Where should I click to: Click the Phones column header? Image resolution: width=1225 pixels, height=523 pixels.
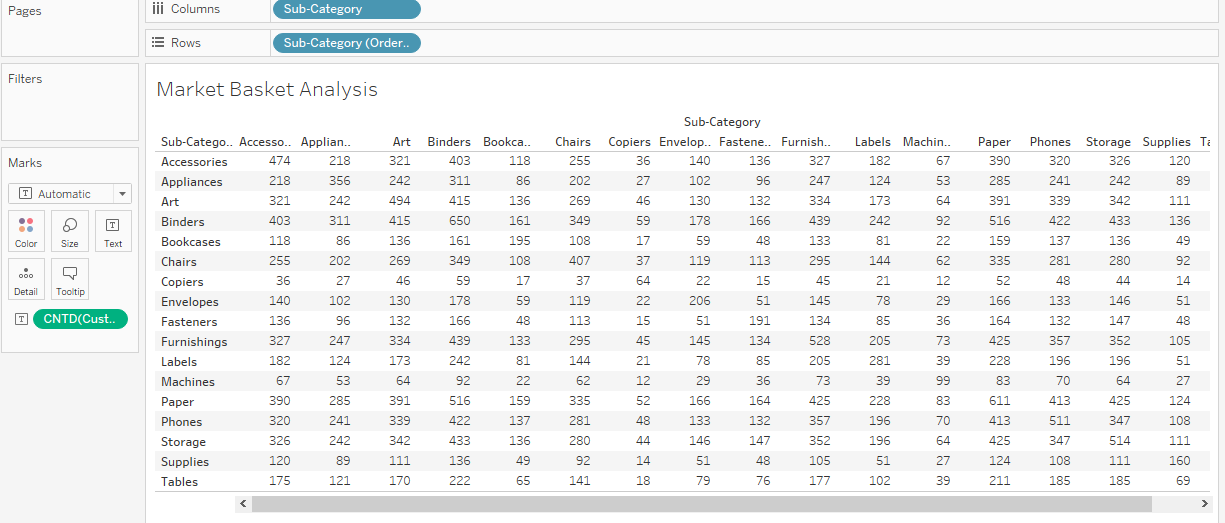click(x=1050, y=142)
